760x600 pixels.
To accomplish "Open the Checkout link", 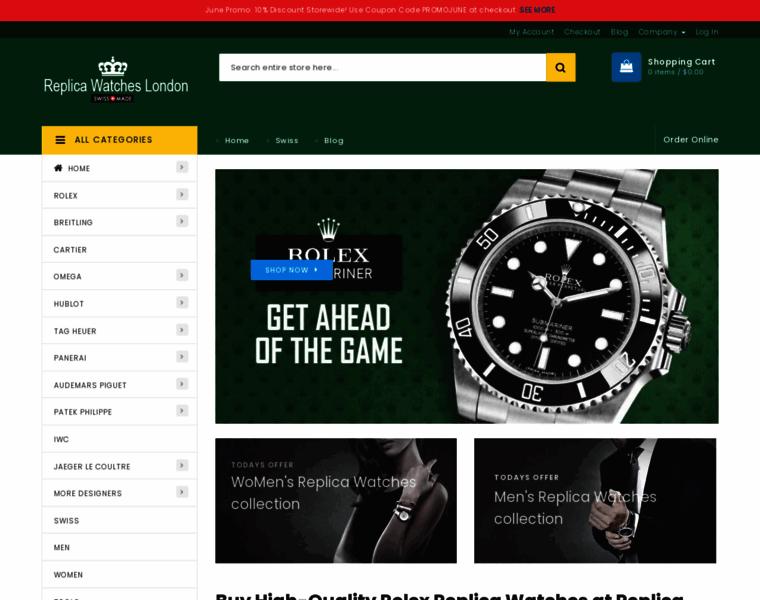I will tap(582, 32).
